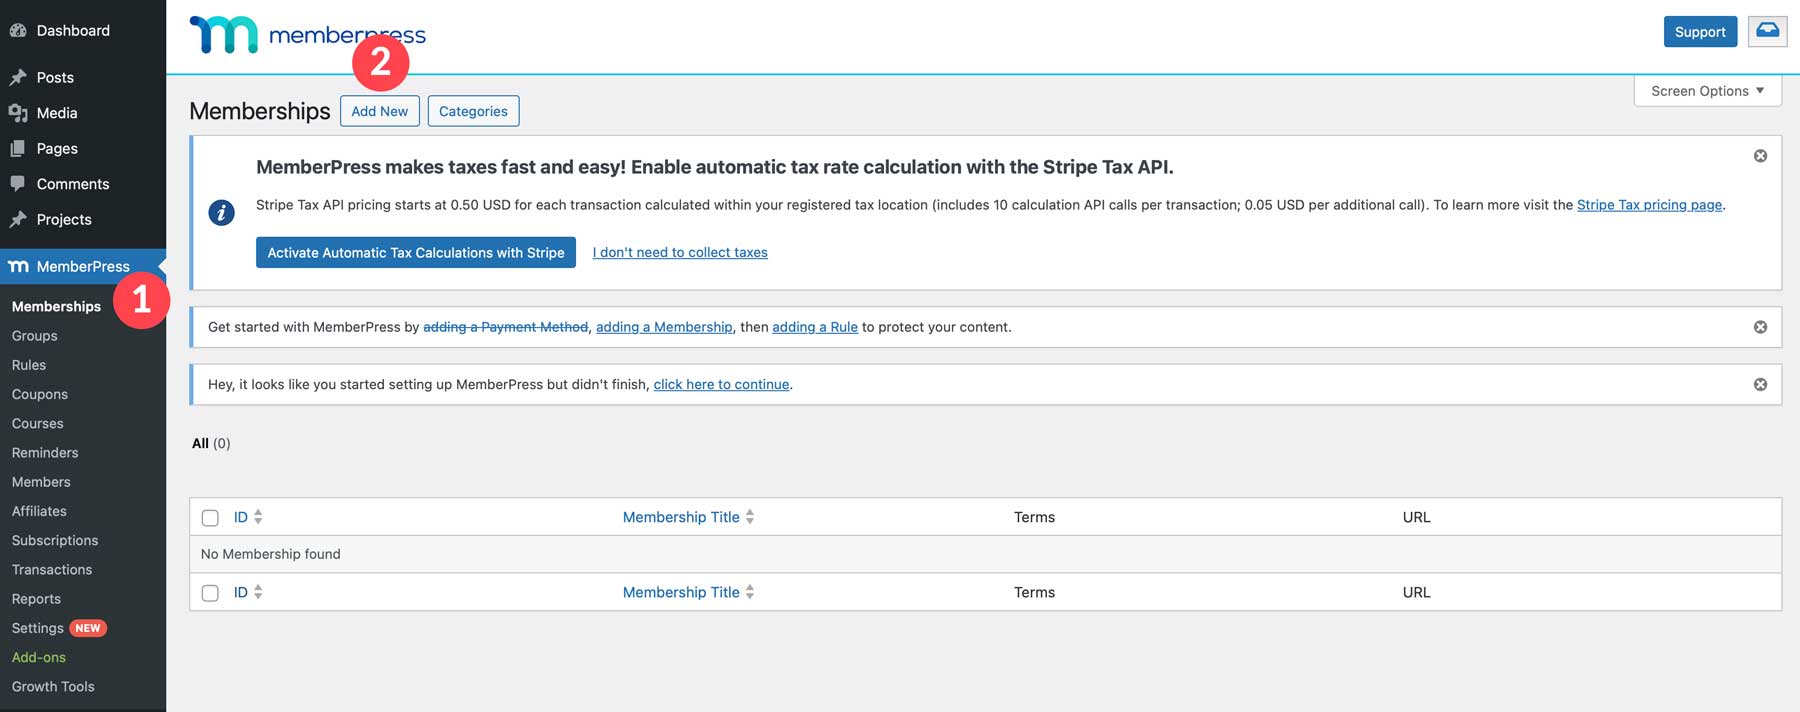
Task: Click the Comments bubble icon
Action: [x=18, y=184]
